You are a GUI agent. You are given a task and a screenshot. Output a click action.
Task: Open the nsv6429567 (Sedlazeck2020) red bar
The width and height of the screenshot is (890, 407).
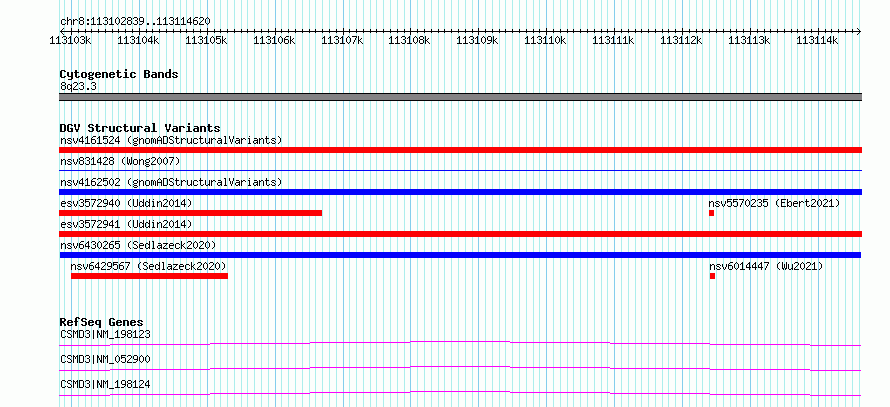pyautogui.click(x=149, y=276)
